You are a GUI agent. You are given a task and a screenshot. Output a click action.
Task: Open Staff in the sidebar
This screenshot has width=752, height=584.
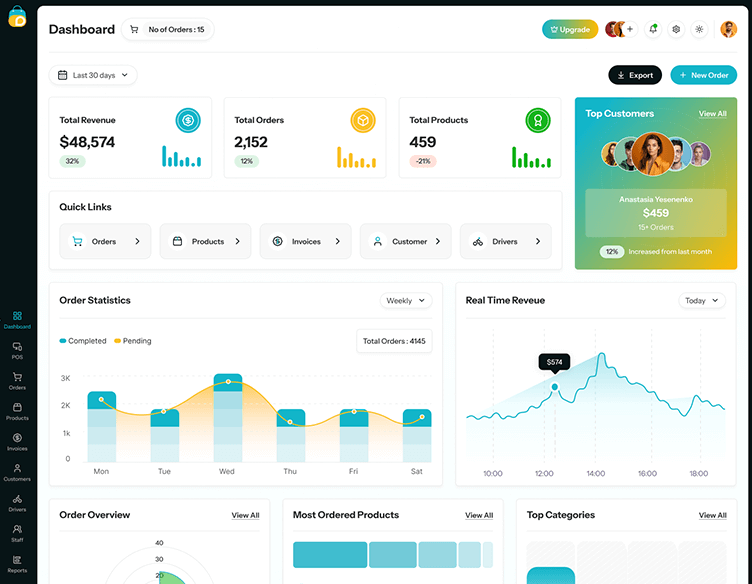point(17,533)
